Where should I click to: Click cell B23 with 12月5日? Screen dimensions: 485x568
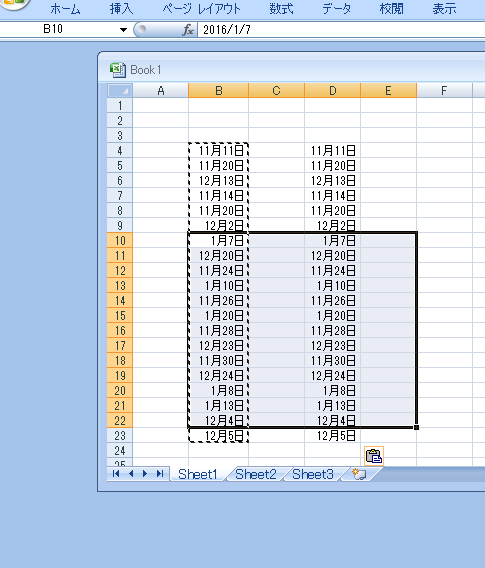click(x=219, y=436)
